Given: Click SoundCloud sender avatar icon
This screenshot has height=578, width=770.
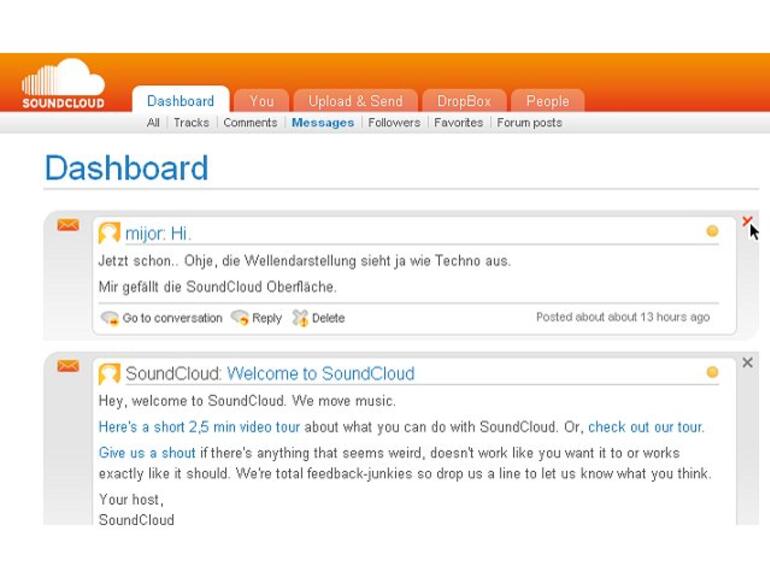Looking at the screenshot, I should coord(109,374).
